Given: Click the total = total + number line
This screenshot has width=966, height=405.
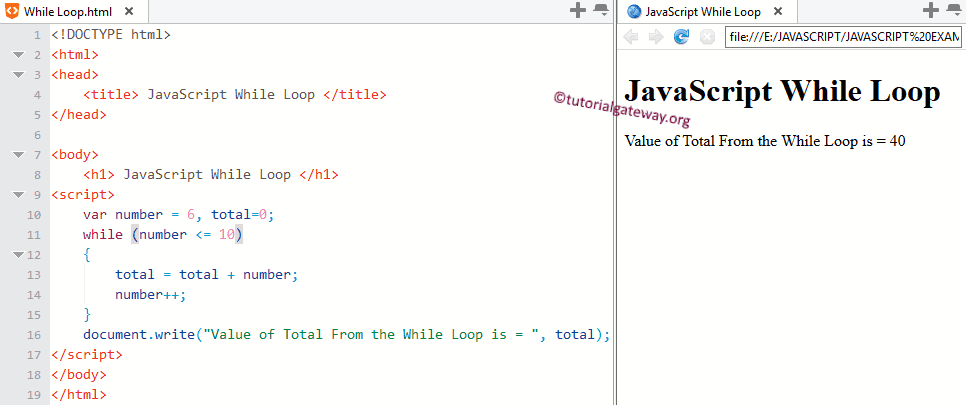Looking at the screenshot, I should (x=206, y=274).
